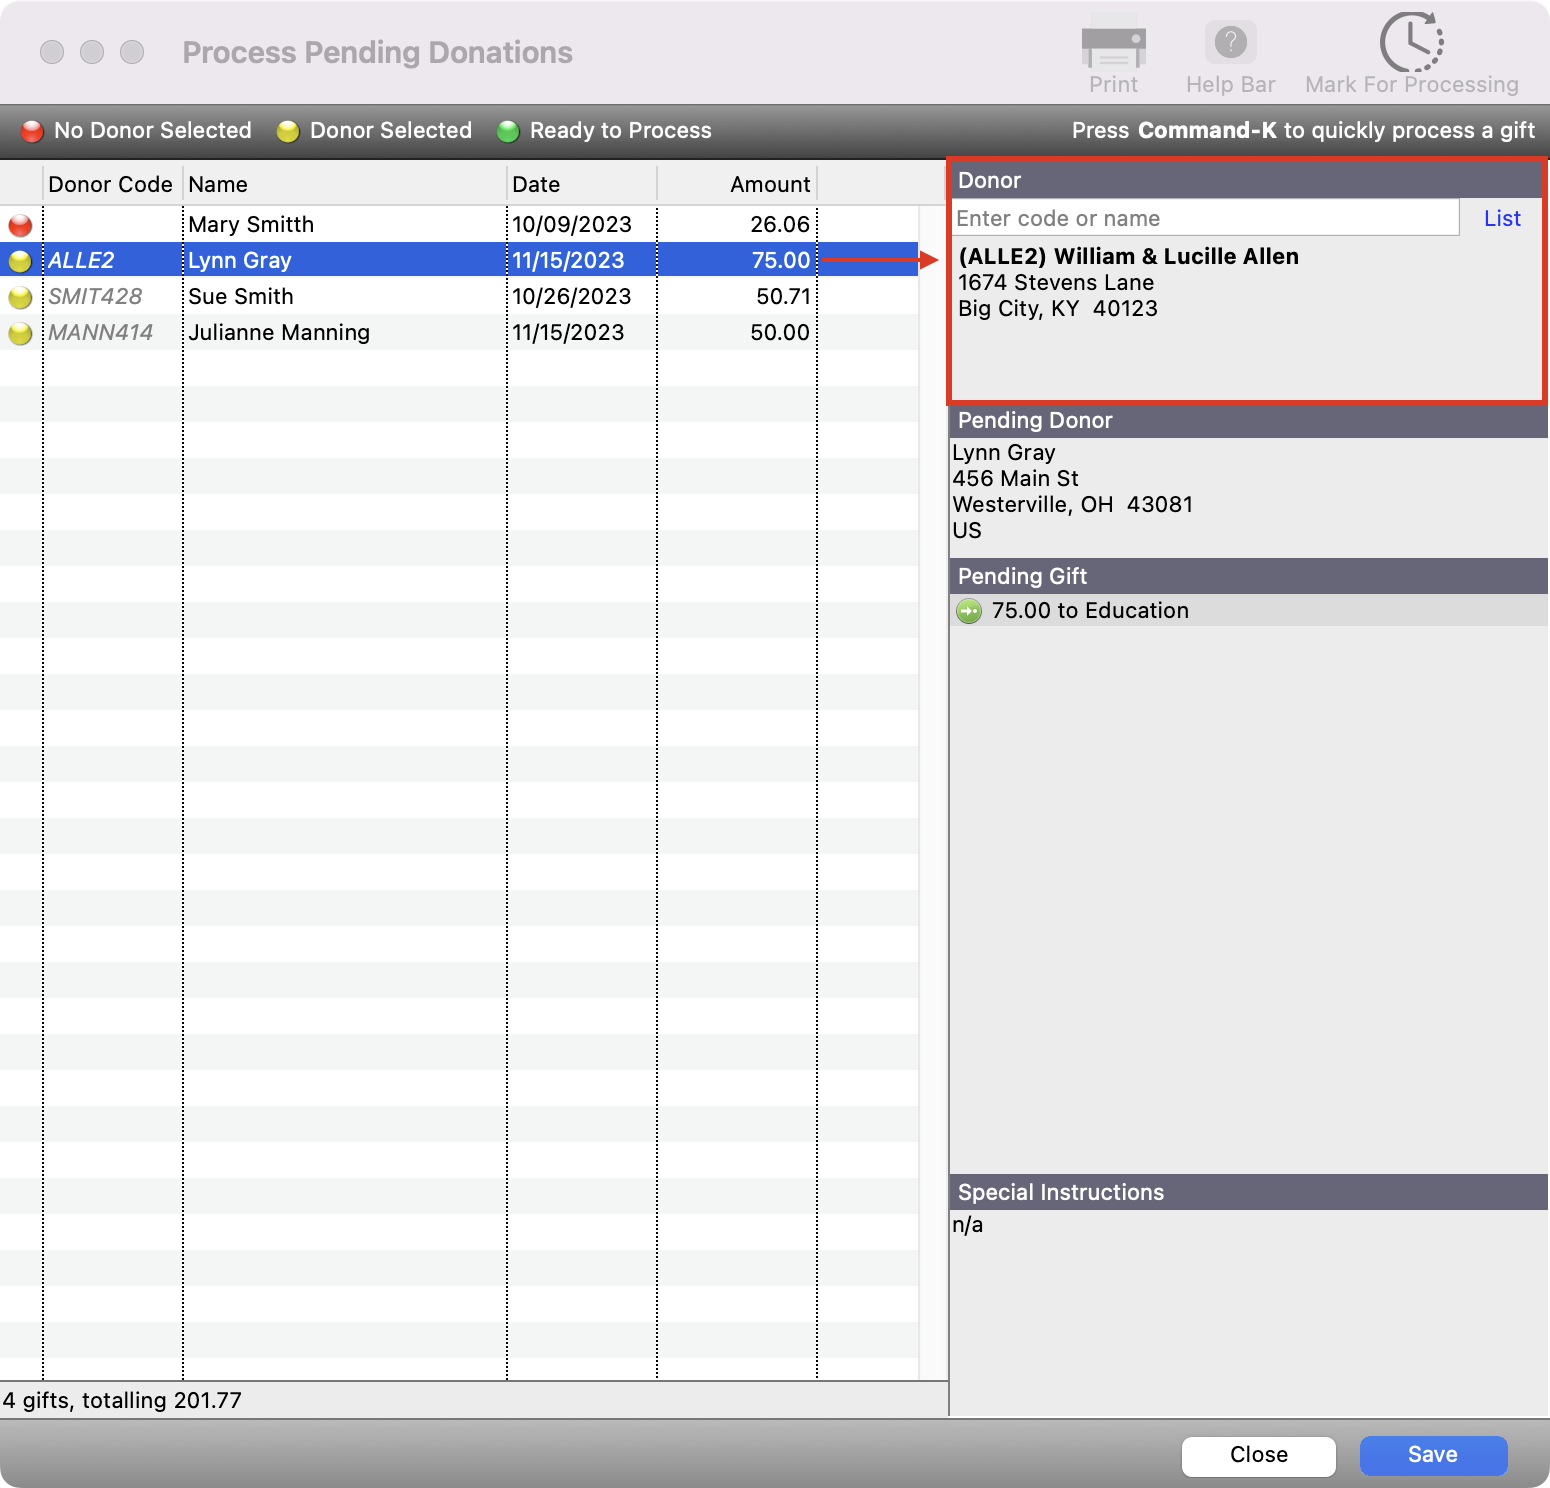The image size is (1550, 1488).
Task: Click the Donor Selected yellow legend indicator
Action: tap(289, 130)
